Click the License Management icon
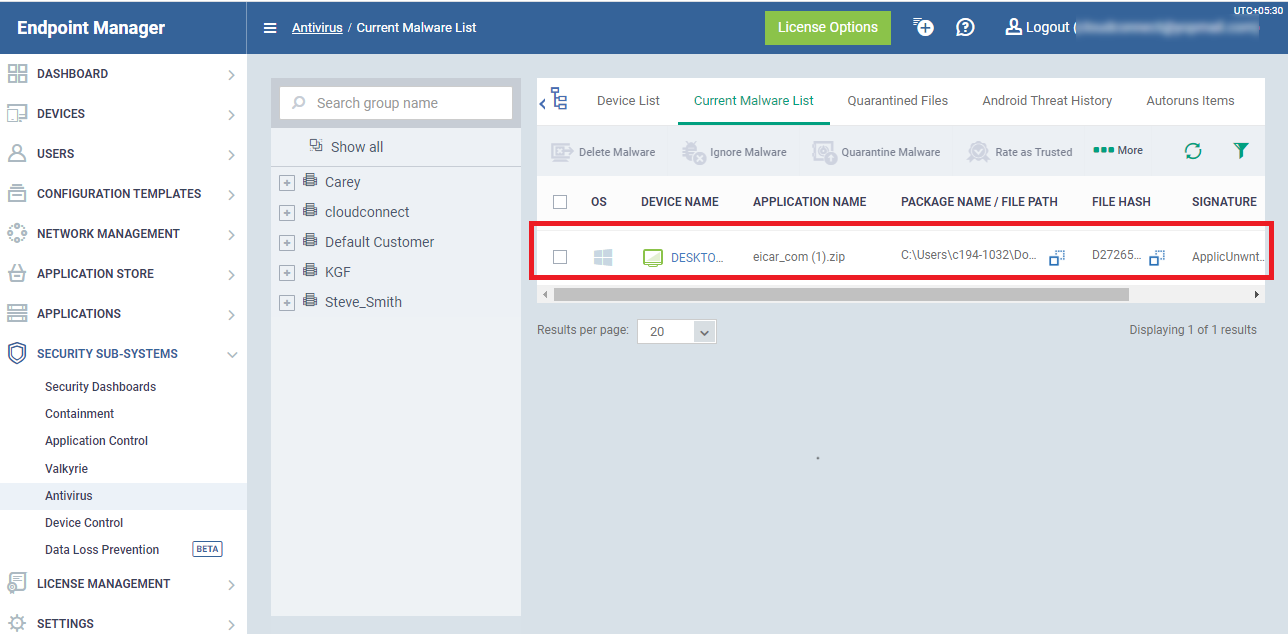The width and height of the screenshot is (1288, 634). pos(17,584)
